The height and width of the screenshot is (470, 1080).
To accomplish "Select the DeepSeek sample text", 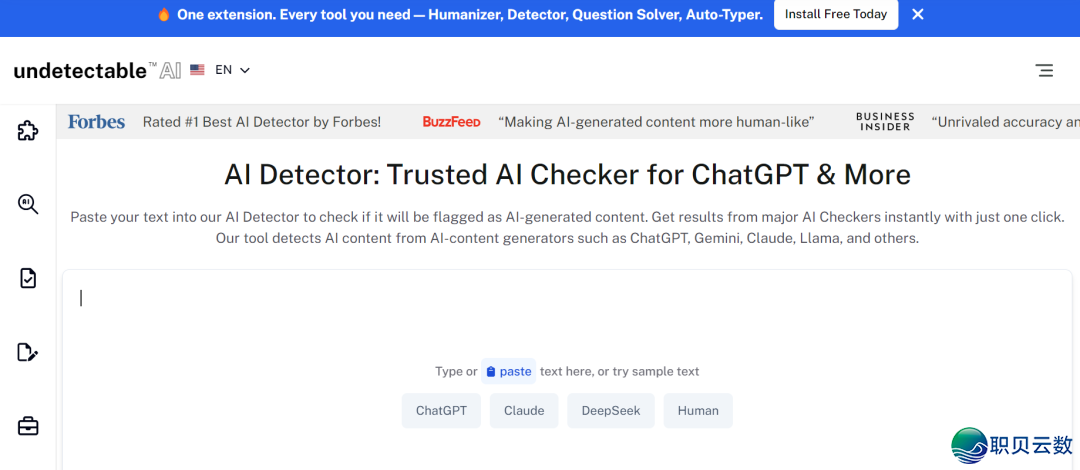I will click(611, 411).
